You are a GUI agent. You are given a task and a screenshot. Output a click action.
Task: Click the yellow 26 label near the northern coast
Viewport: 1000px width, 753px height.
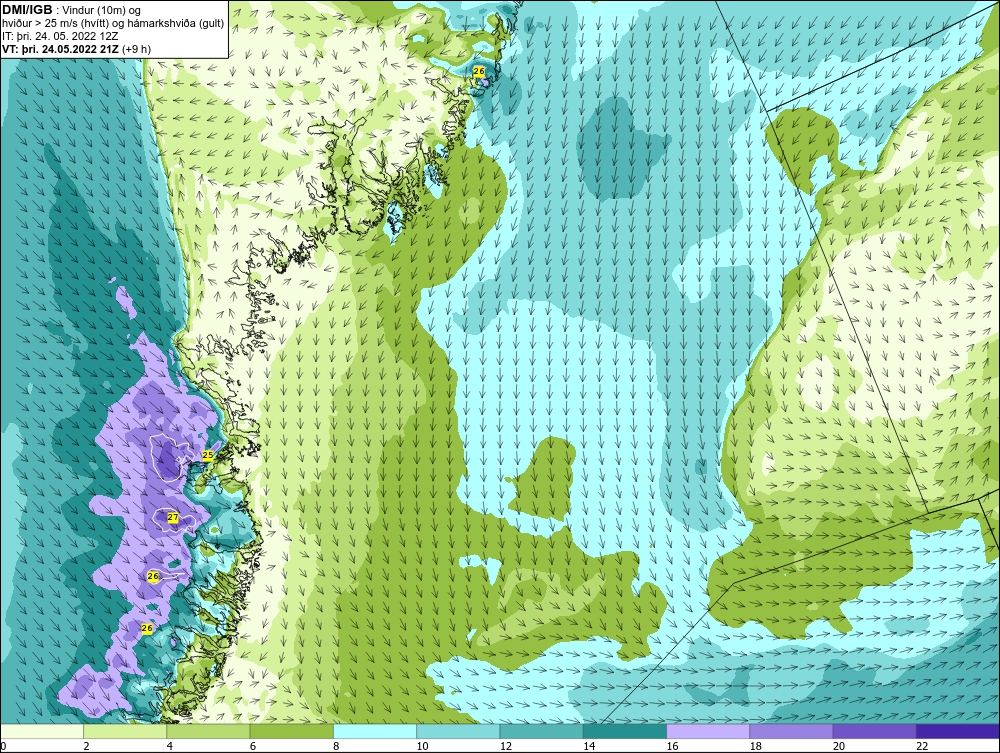[480, 71]
